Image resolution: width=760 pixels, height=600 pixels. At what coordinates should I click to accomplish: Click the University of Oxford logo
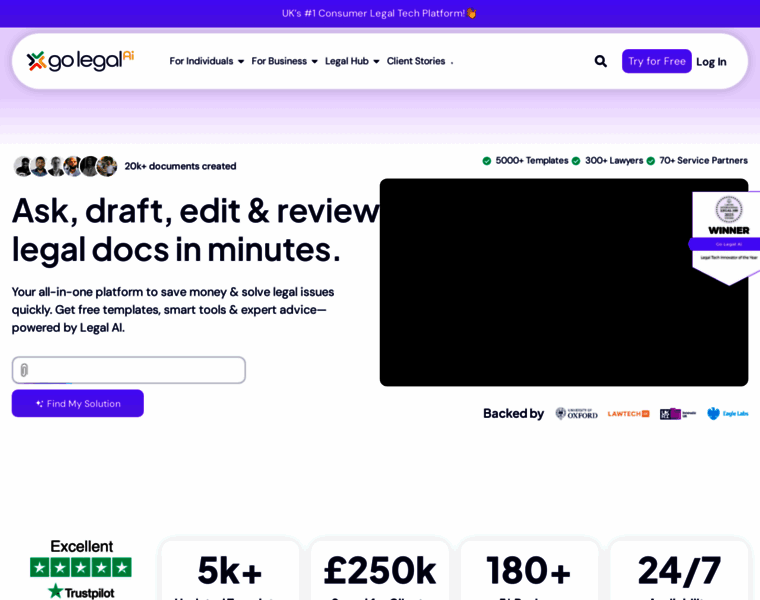coord(576,413)
